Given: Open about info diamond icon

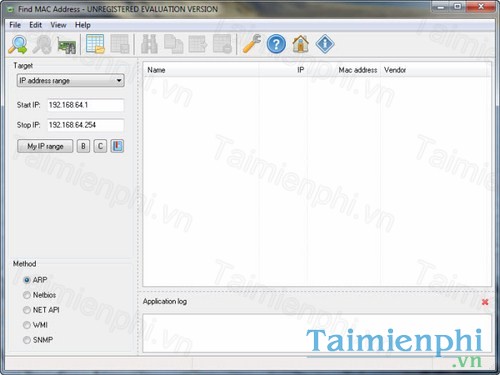Looking at the screenshot, I should [325, 44].
